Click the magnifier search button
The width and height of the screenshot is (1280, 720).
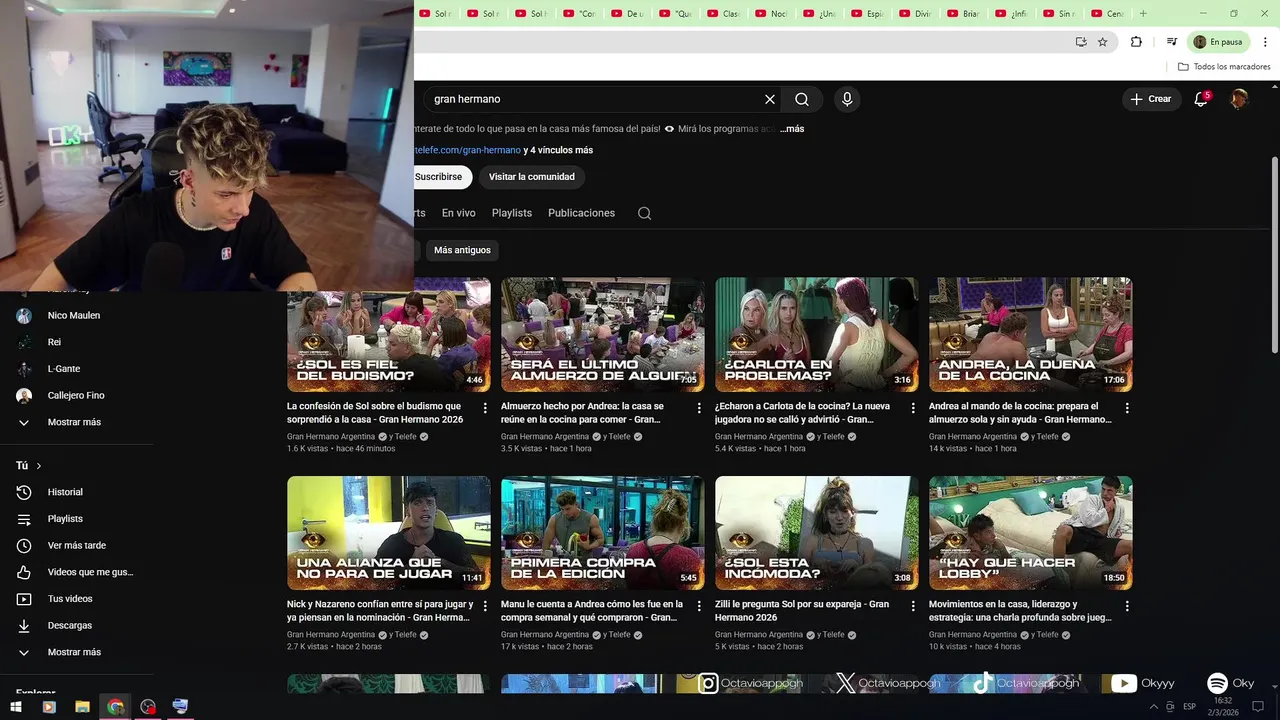pyautogui.click(x=802, y=99)
